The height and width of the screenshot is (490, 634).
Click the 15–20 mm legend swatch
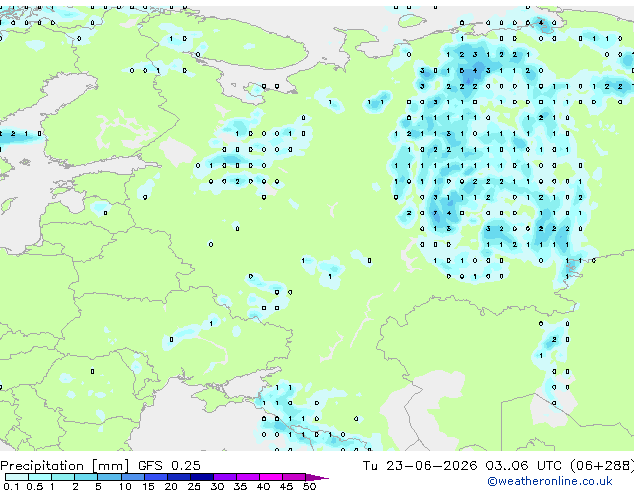(156, 477)
